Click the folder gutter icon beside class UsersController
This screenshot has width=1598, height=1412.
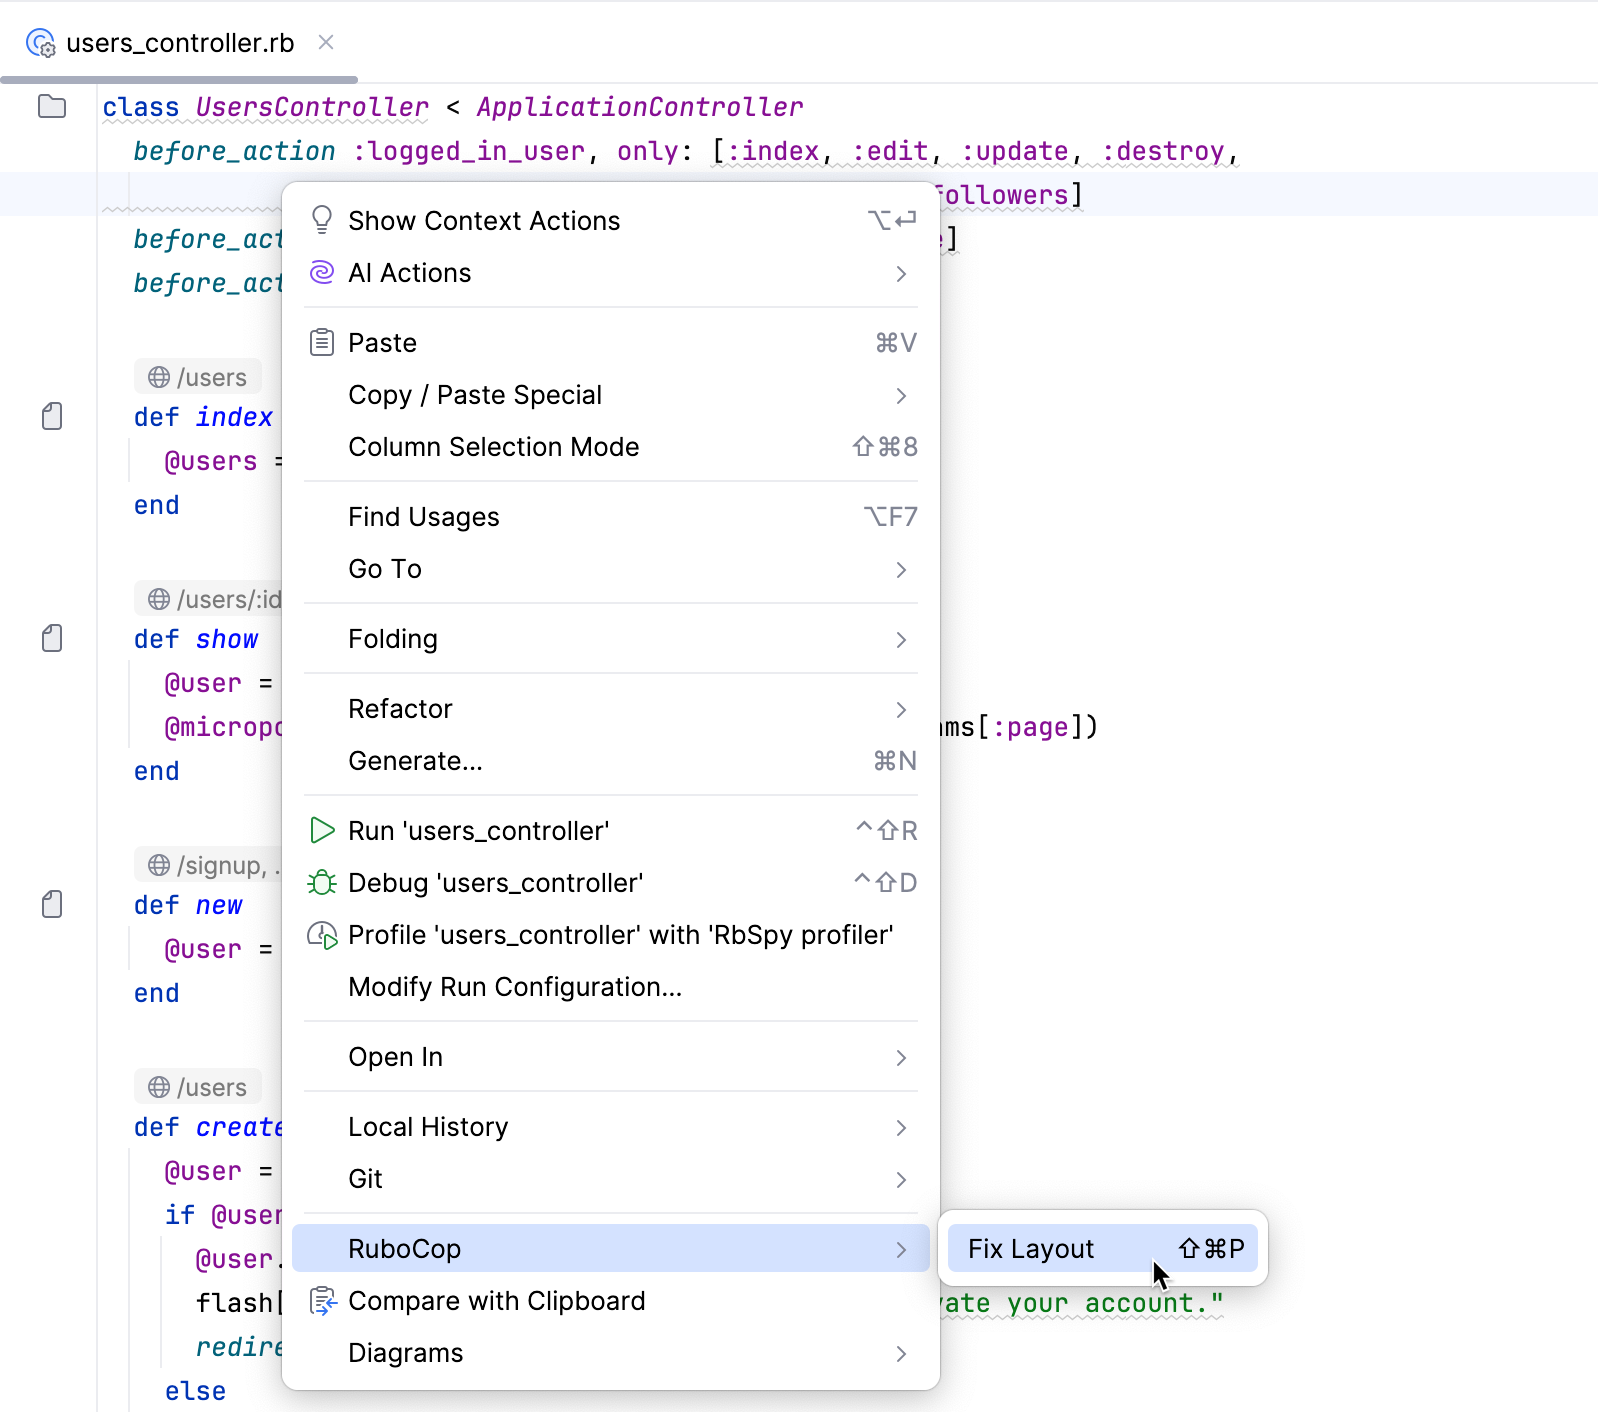pos(52,107)
